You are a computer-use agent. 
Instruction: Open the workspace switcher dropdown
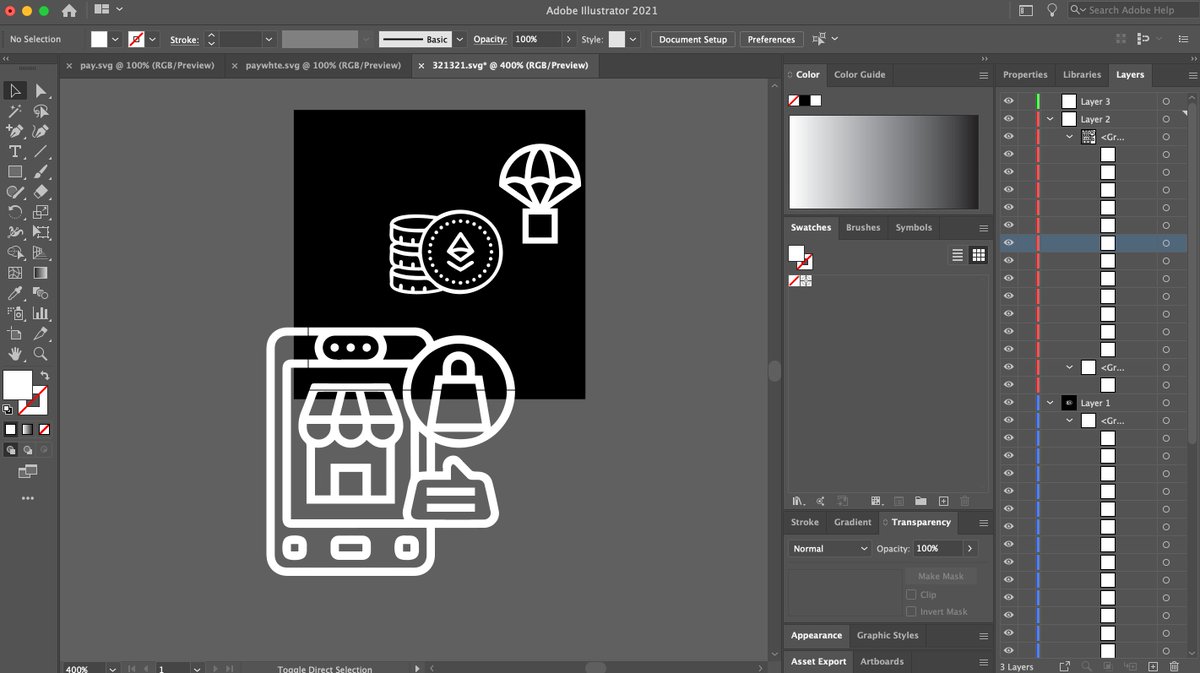[x=107, y=10]
